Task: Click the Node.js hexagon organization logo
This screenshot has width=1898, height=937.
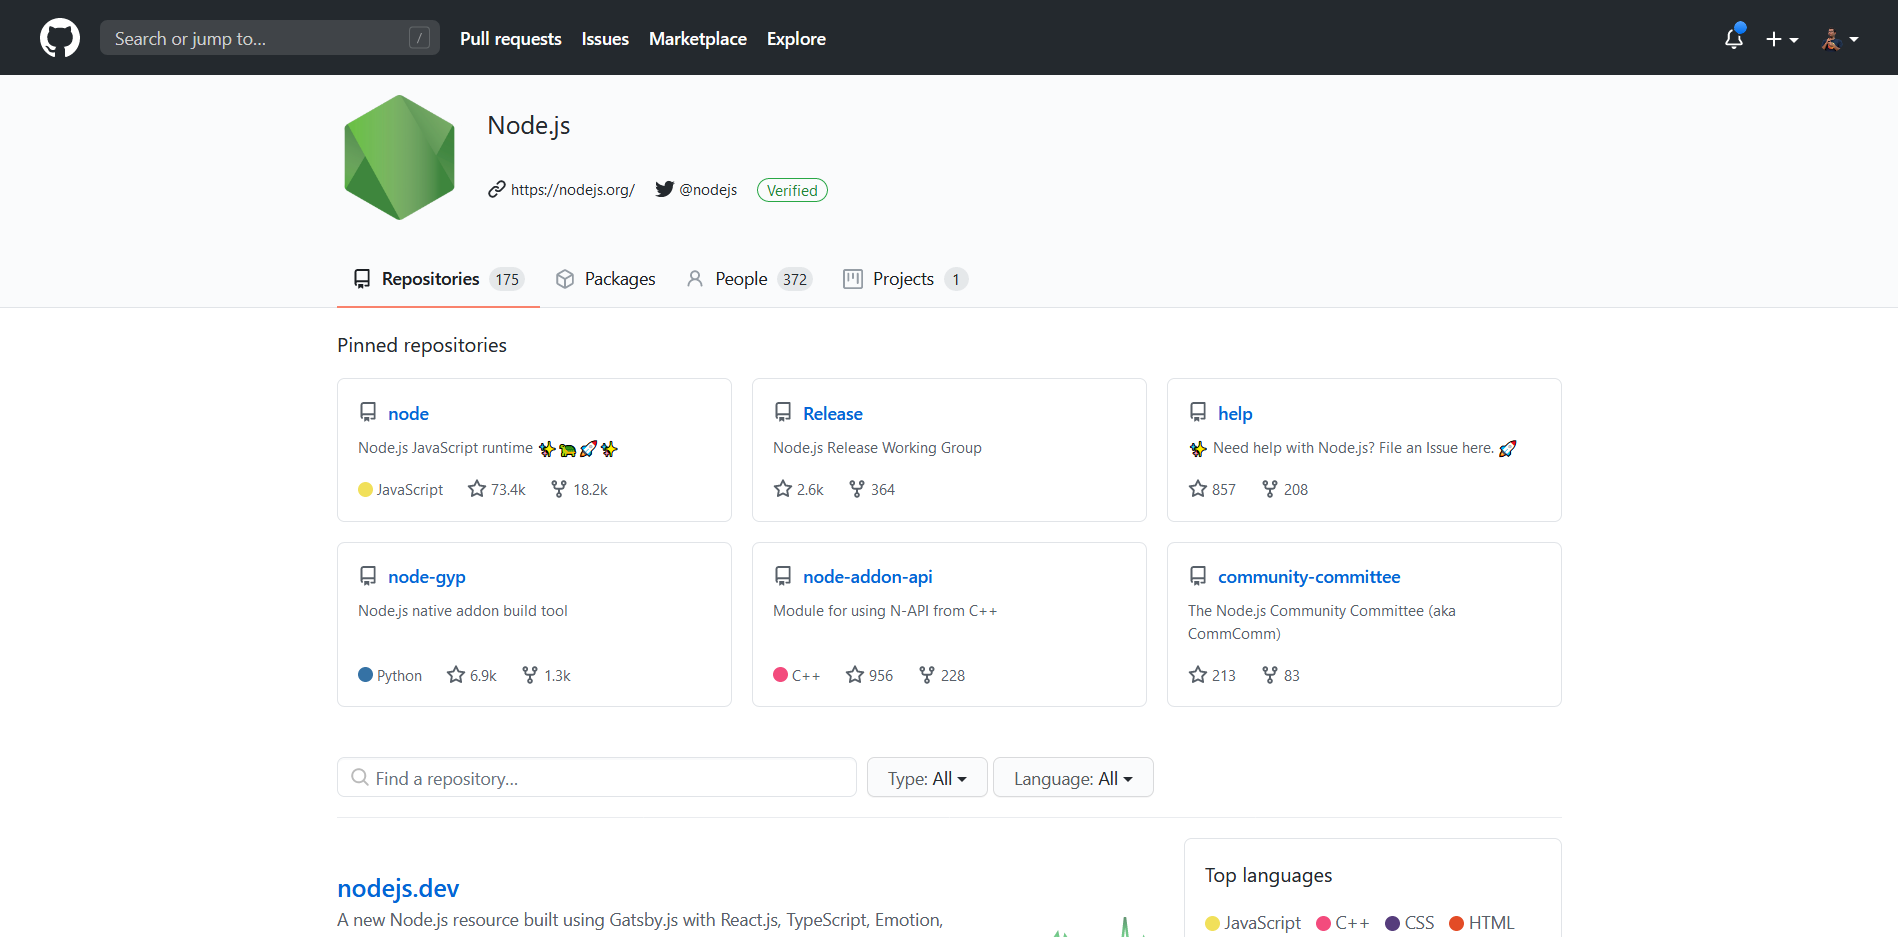Action: [400, 157]
